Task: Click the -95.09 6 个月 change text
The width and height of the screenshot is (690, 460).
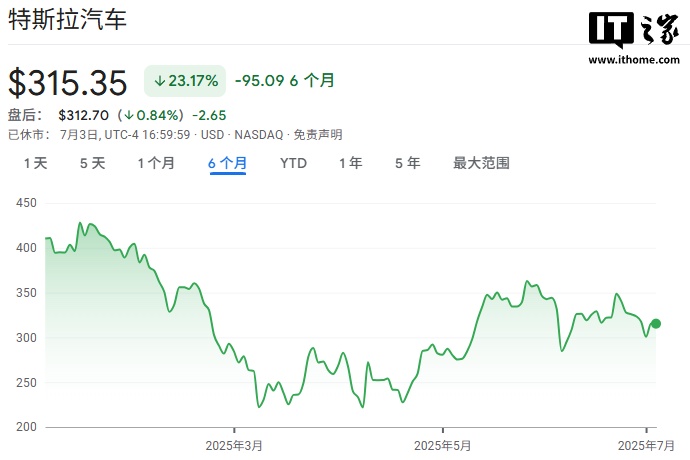Action: [x=285, y=81]
